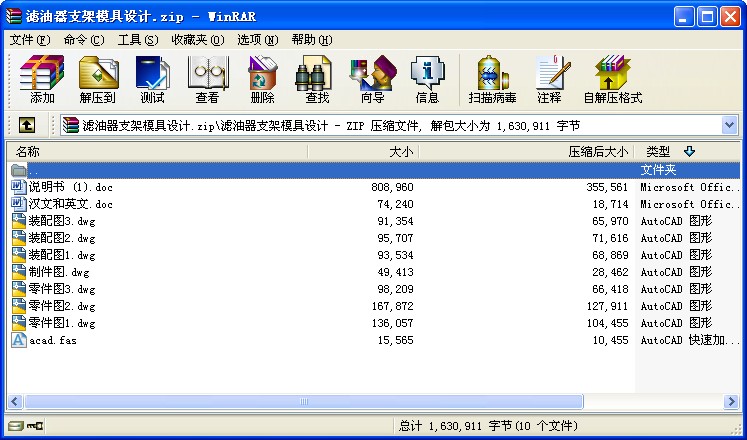747x440 pixels.
Task: Open the 收藏夹(O) menu
Action: (198, 40)
